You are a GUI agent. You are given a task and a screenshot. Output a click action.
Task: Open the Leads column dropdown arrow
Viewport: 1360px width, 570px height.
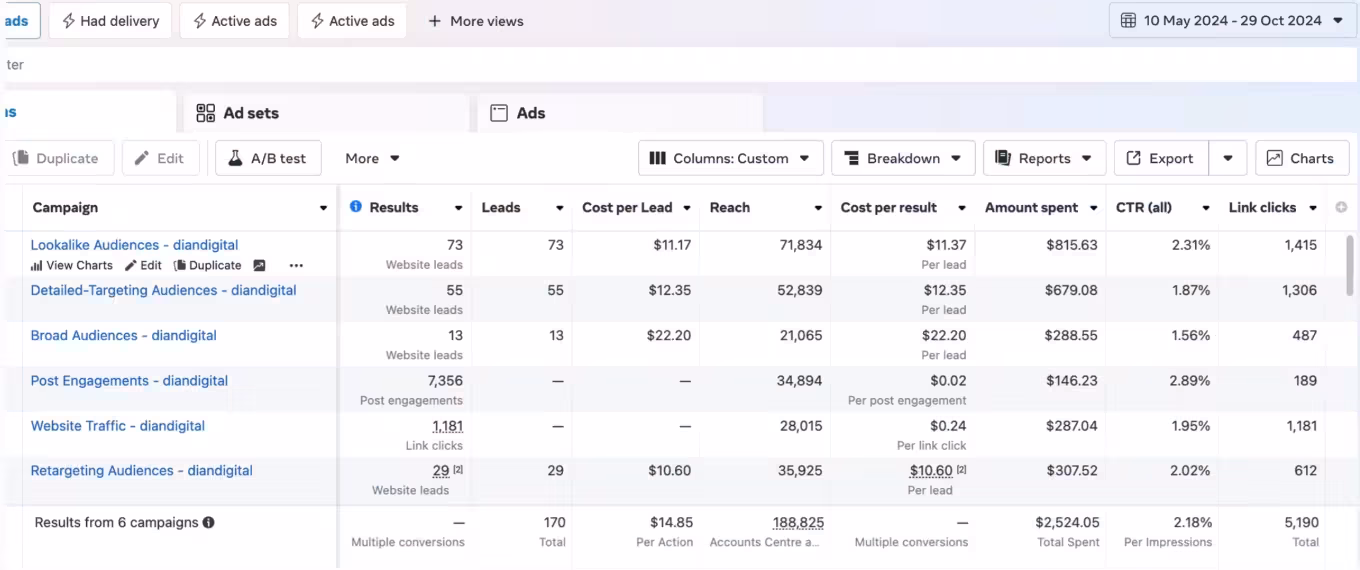559,208
